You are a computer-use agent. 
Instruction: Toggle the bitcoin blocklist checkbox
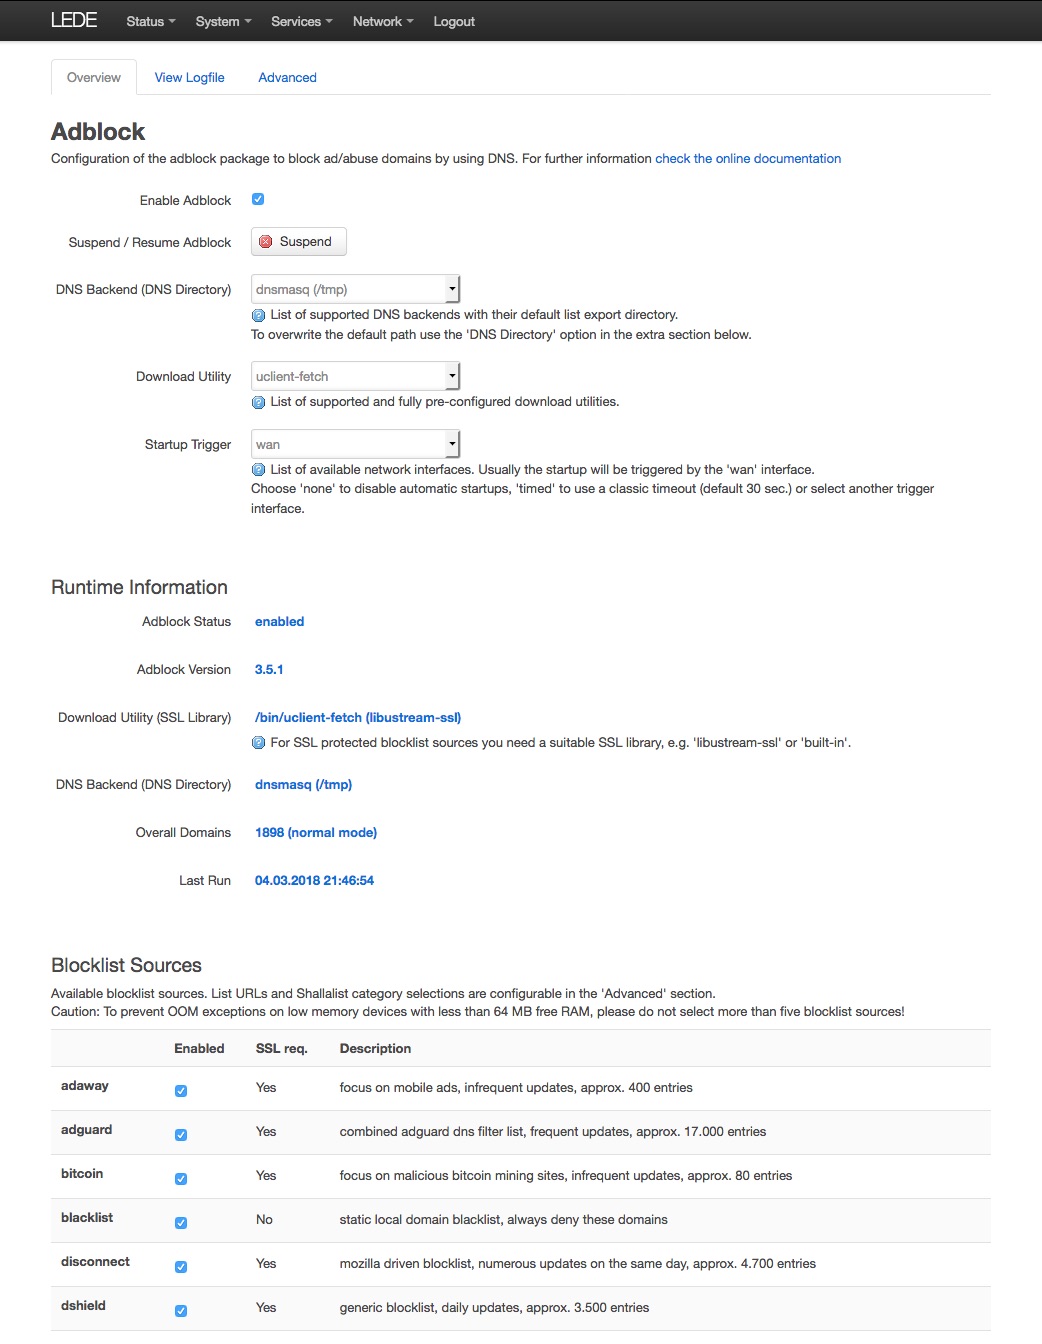[181, 1179]
